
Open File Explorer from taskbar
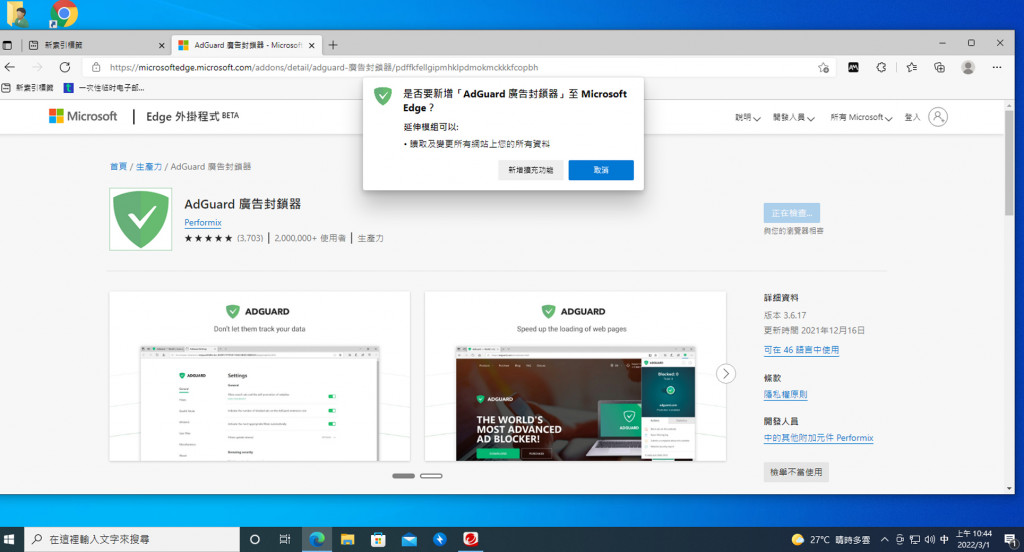(x=347, y=539)
